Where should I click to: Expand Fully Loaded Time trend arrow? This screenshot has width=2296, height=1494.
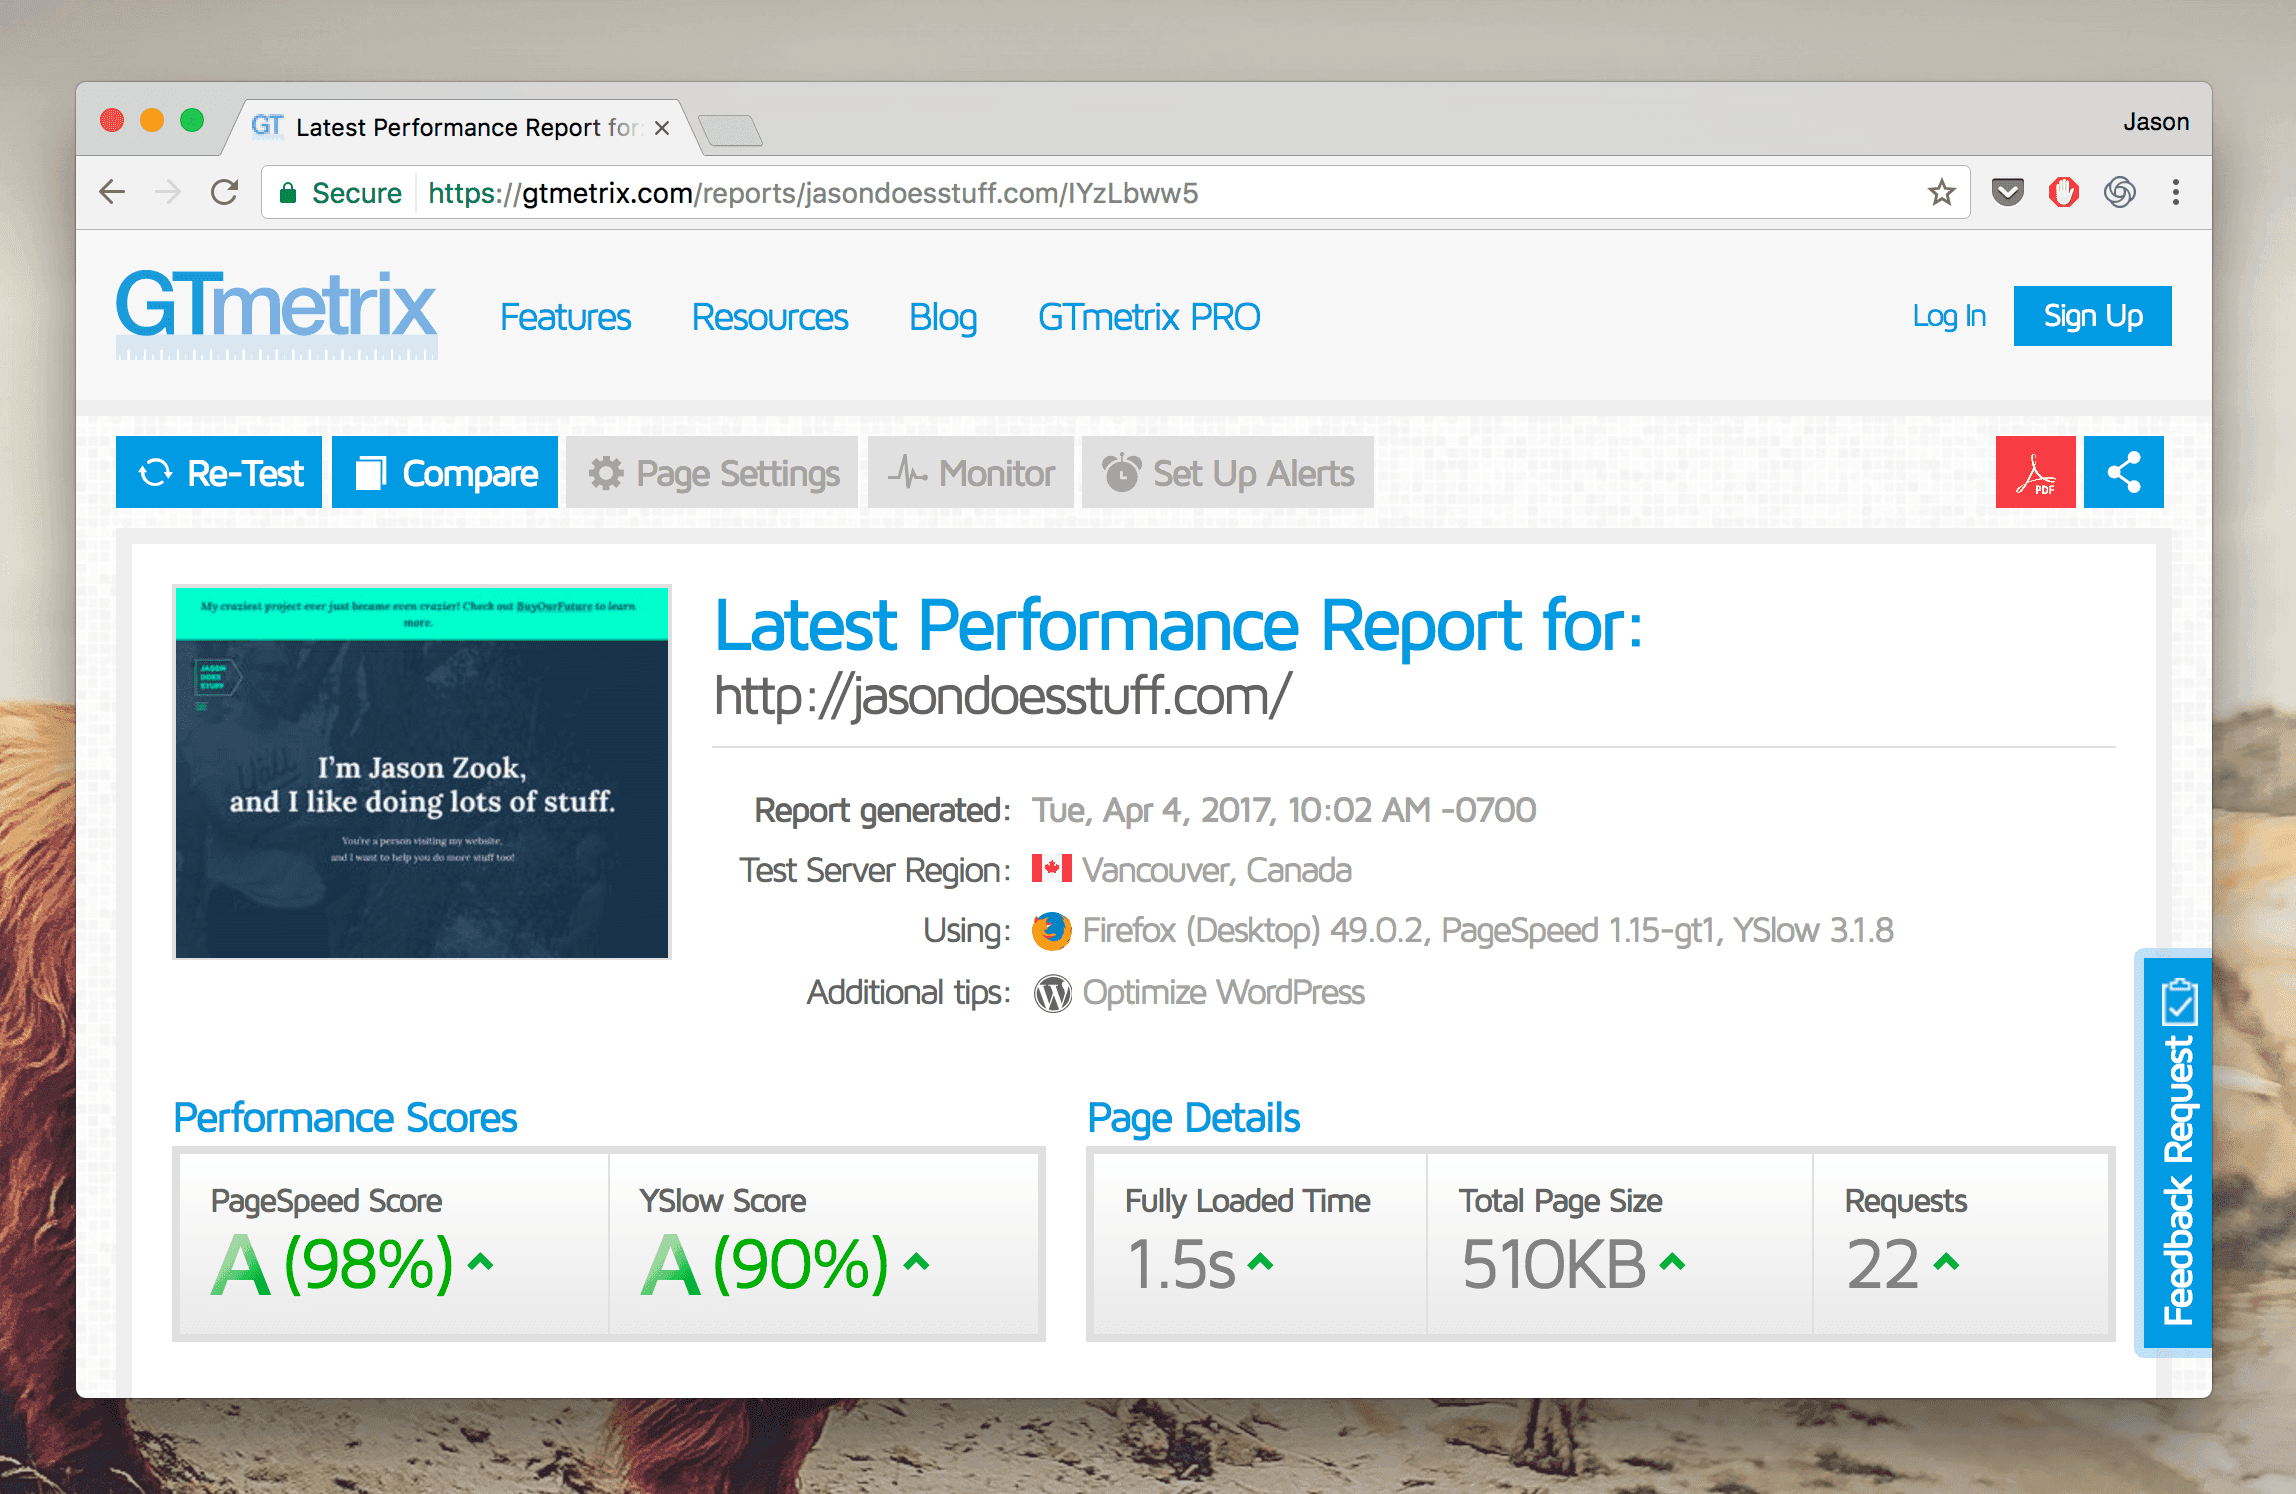pos(1261,1262)
